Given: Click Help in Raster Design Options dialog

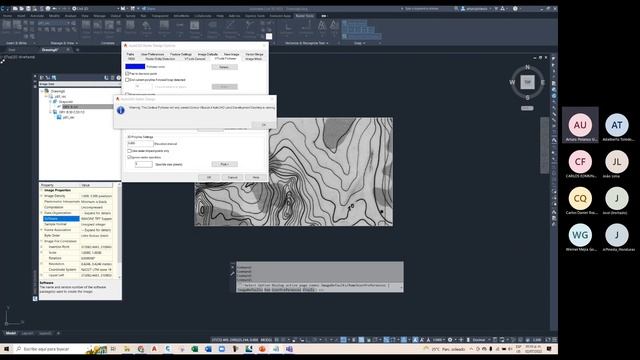Looking at the screenshot, I should tap(256, 178).
